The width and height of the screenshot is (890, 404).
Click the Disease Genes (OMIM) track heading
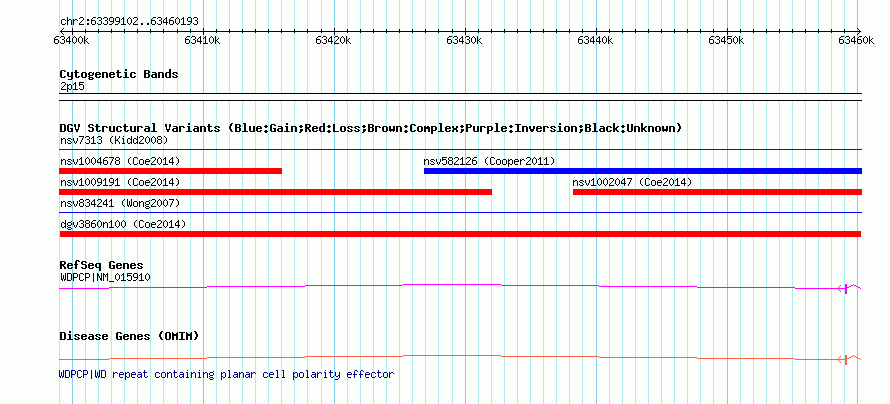pyautogui.click(x=129, y=336)
